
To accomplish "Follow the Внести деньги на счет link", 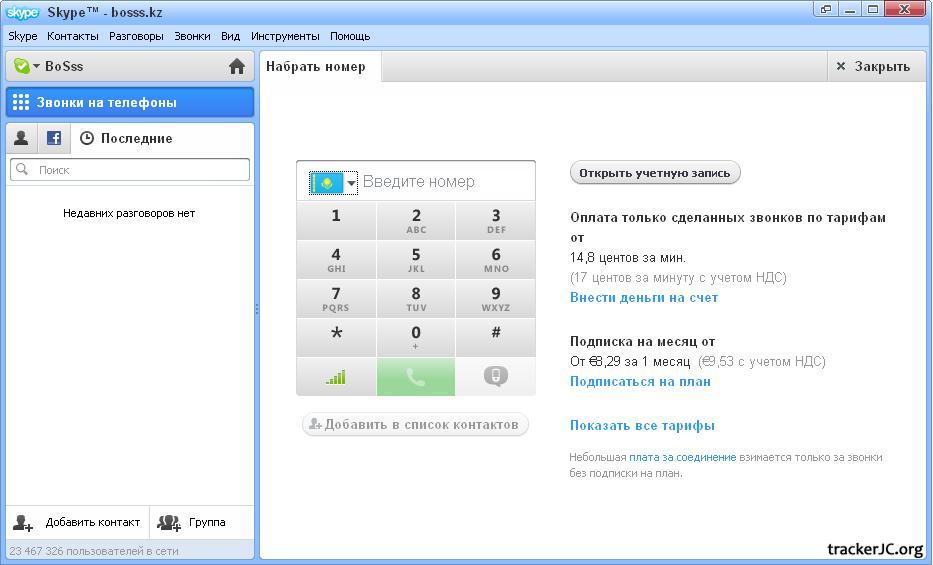I will 644,297.
